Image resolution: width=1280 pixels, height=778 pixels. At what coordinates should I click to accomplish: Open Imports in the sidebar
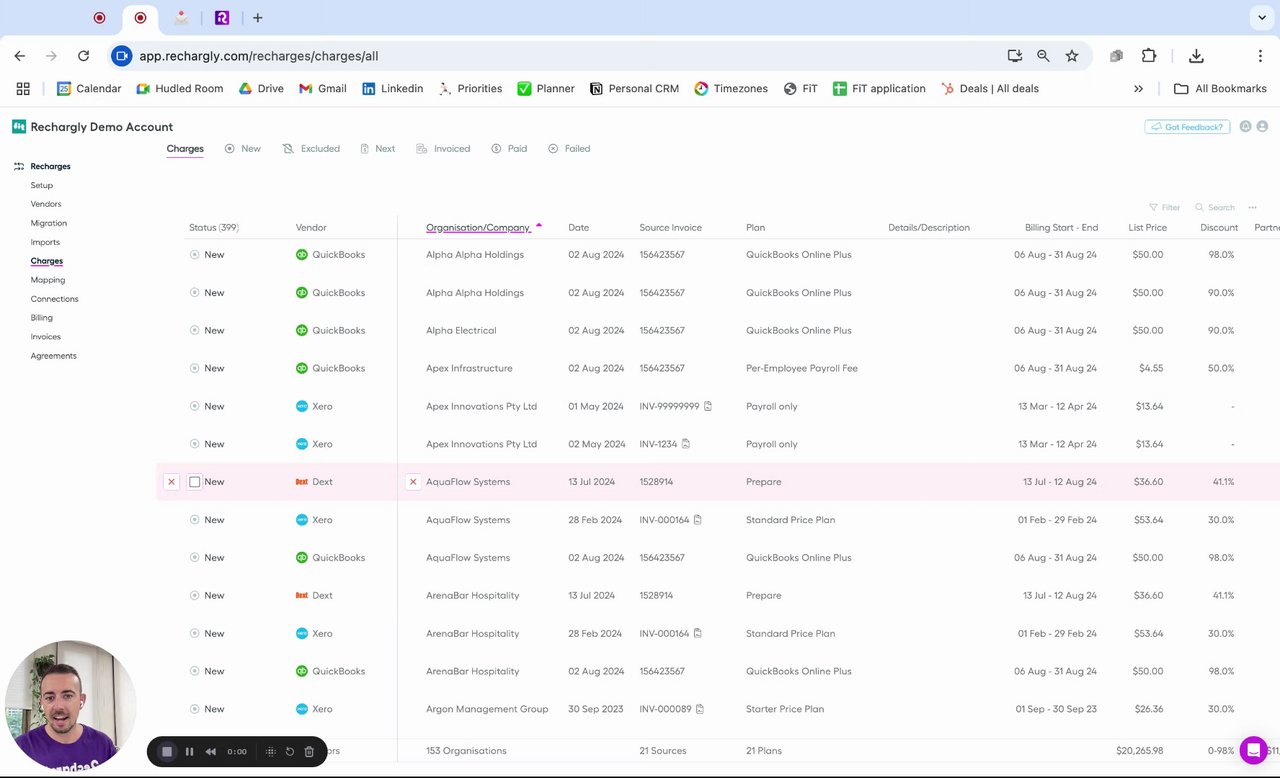(x=45, y=242)
